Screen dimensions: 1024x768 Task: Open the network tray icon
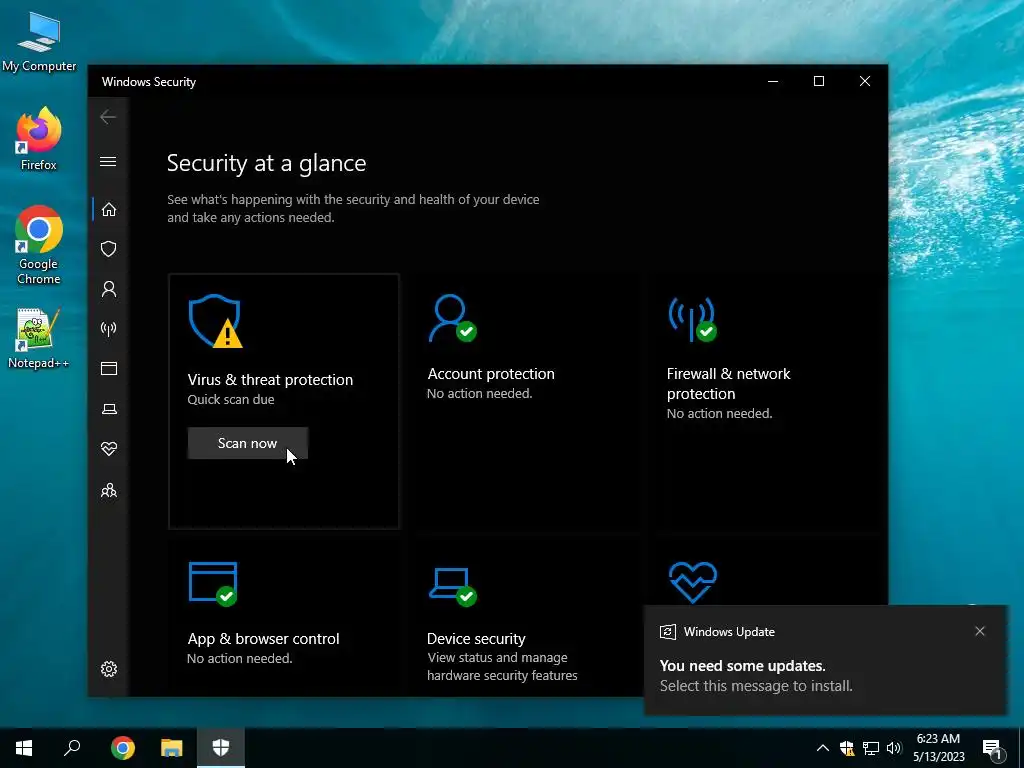click(x=871, y=748)
